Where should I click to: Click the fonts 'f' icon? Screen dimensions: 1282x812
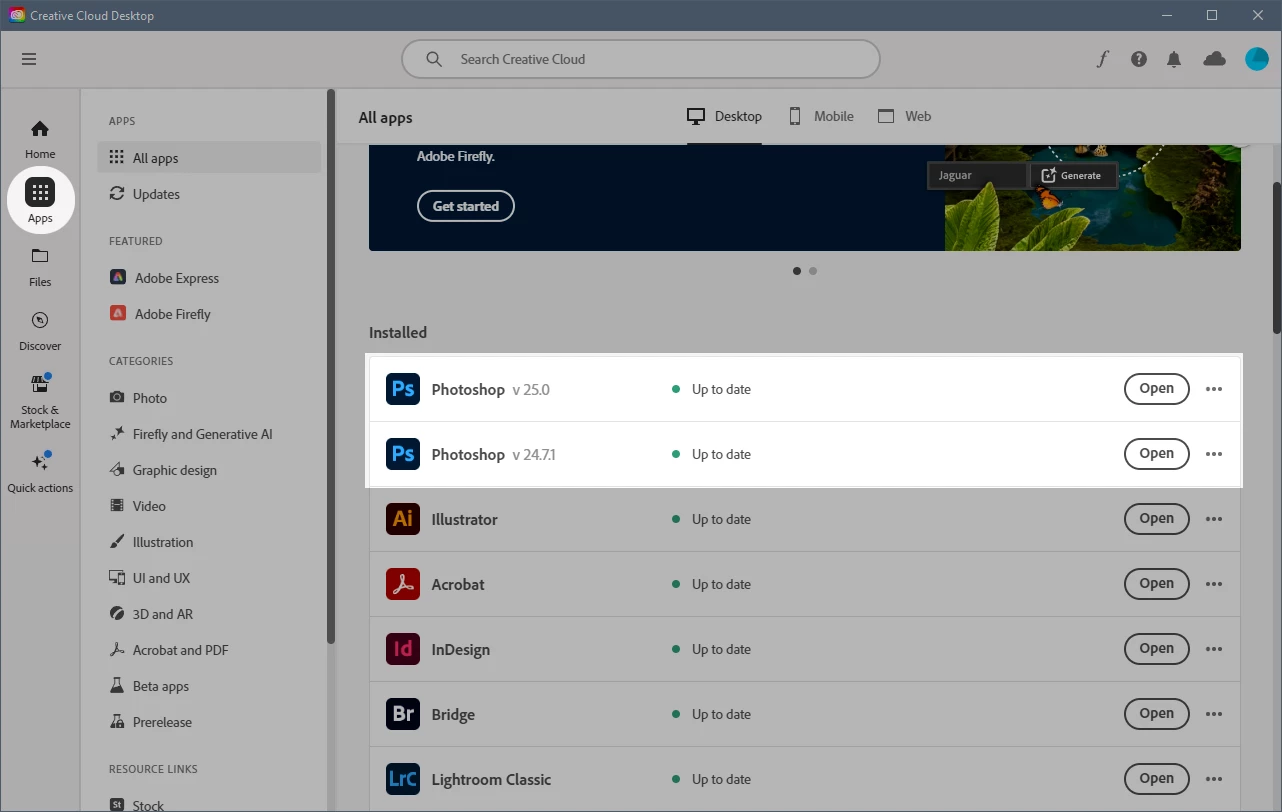click(1102, 59)
